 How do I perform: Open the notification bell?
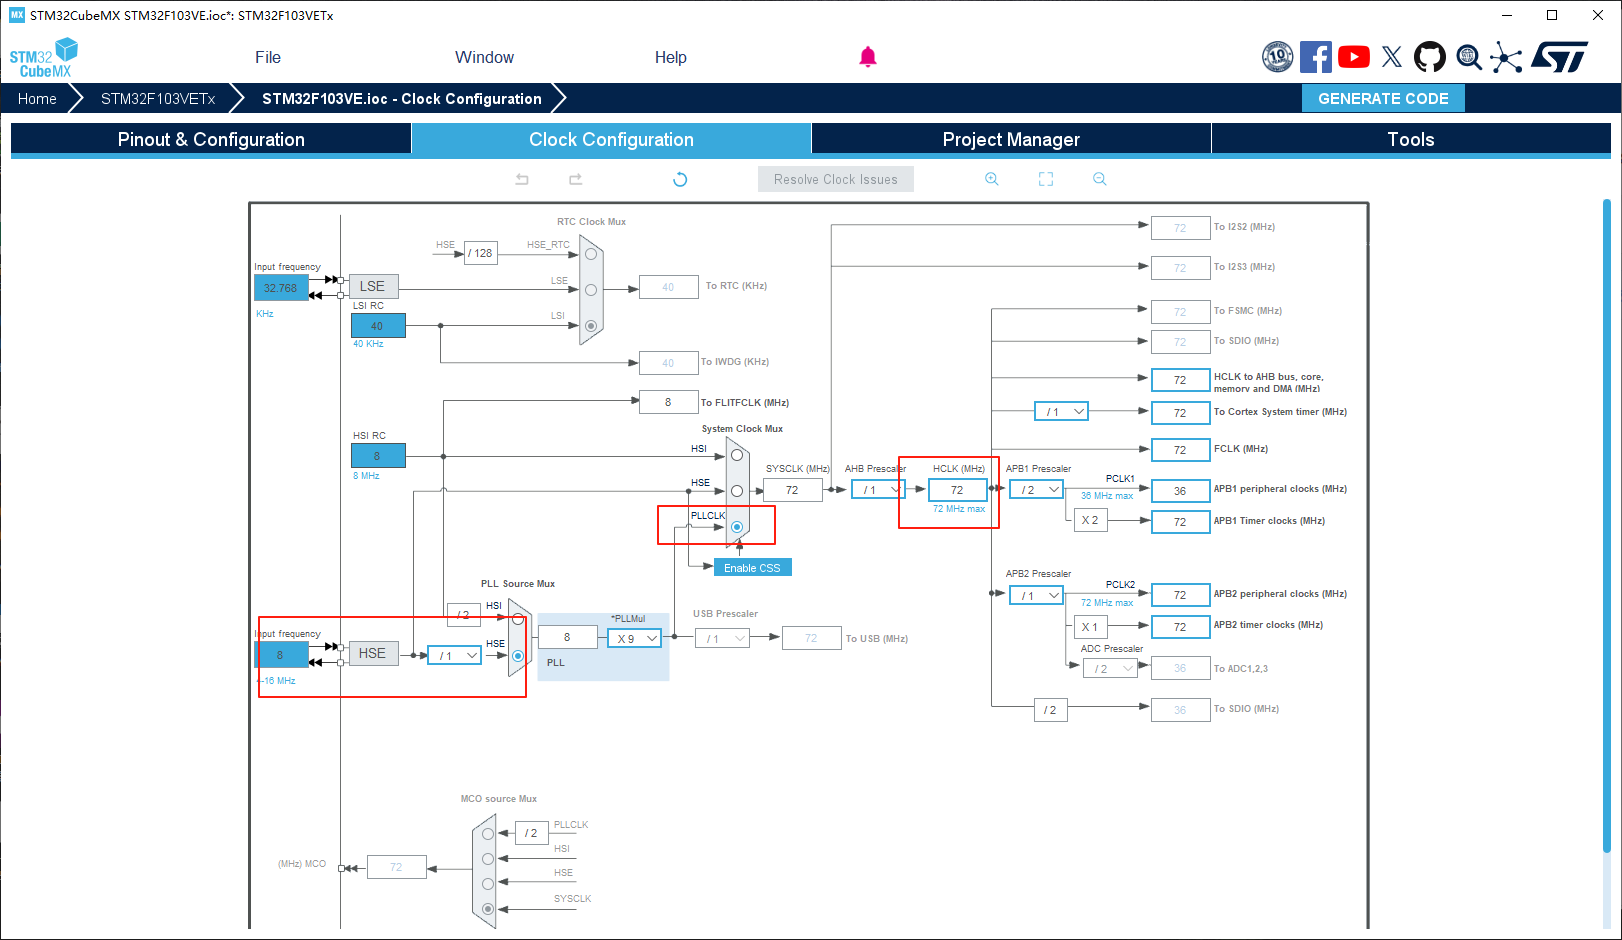(x=868, y=57)
